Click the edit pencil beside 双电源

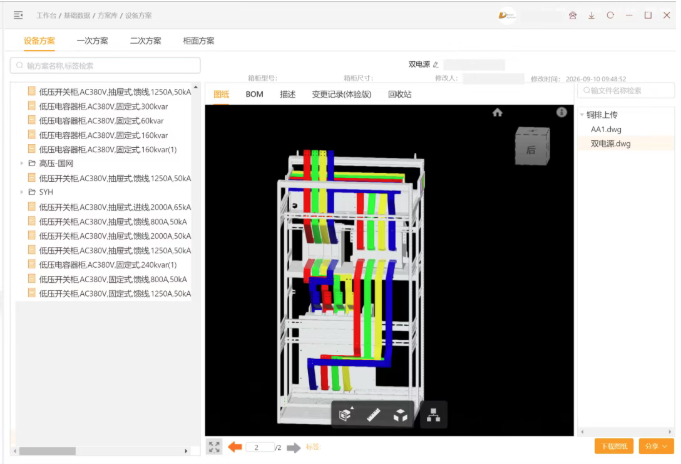tap(436, 65)
